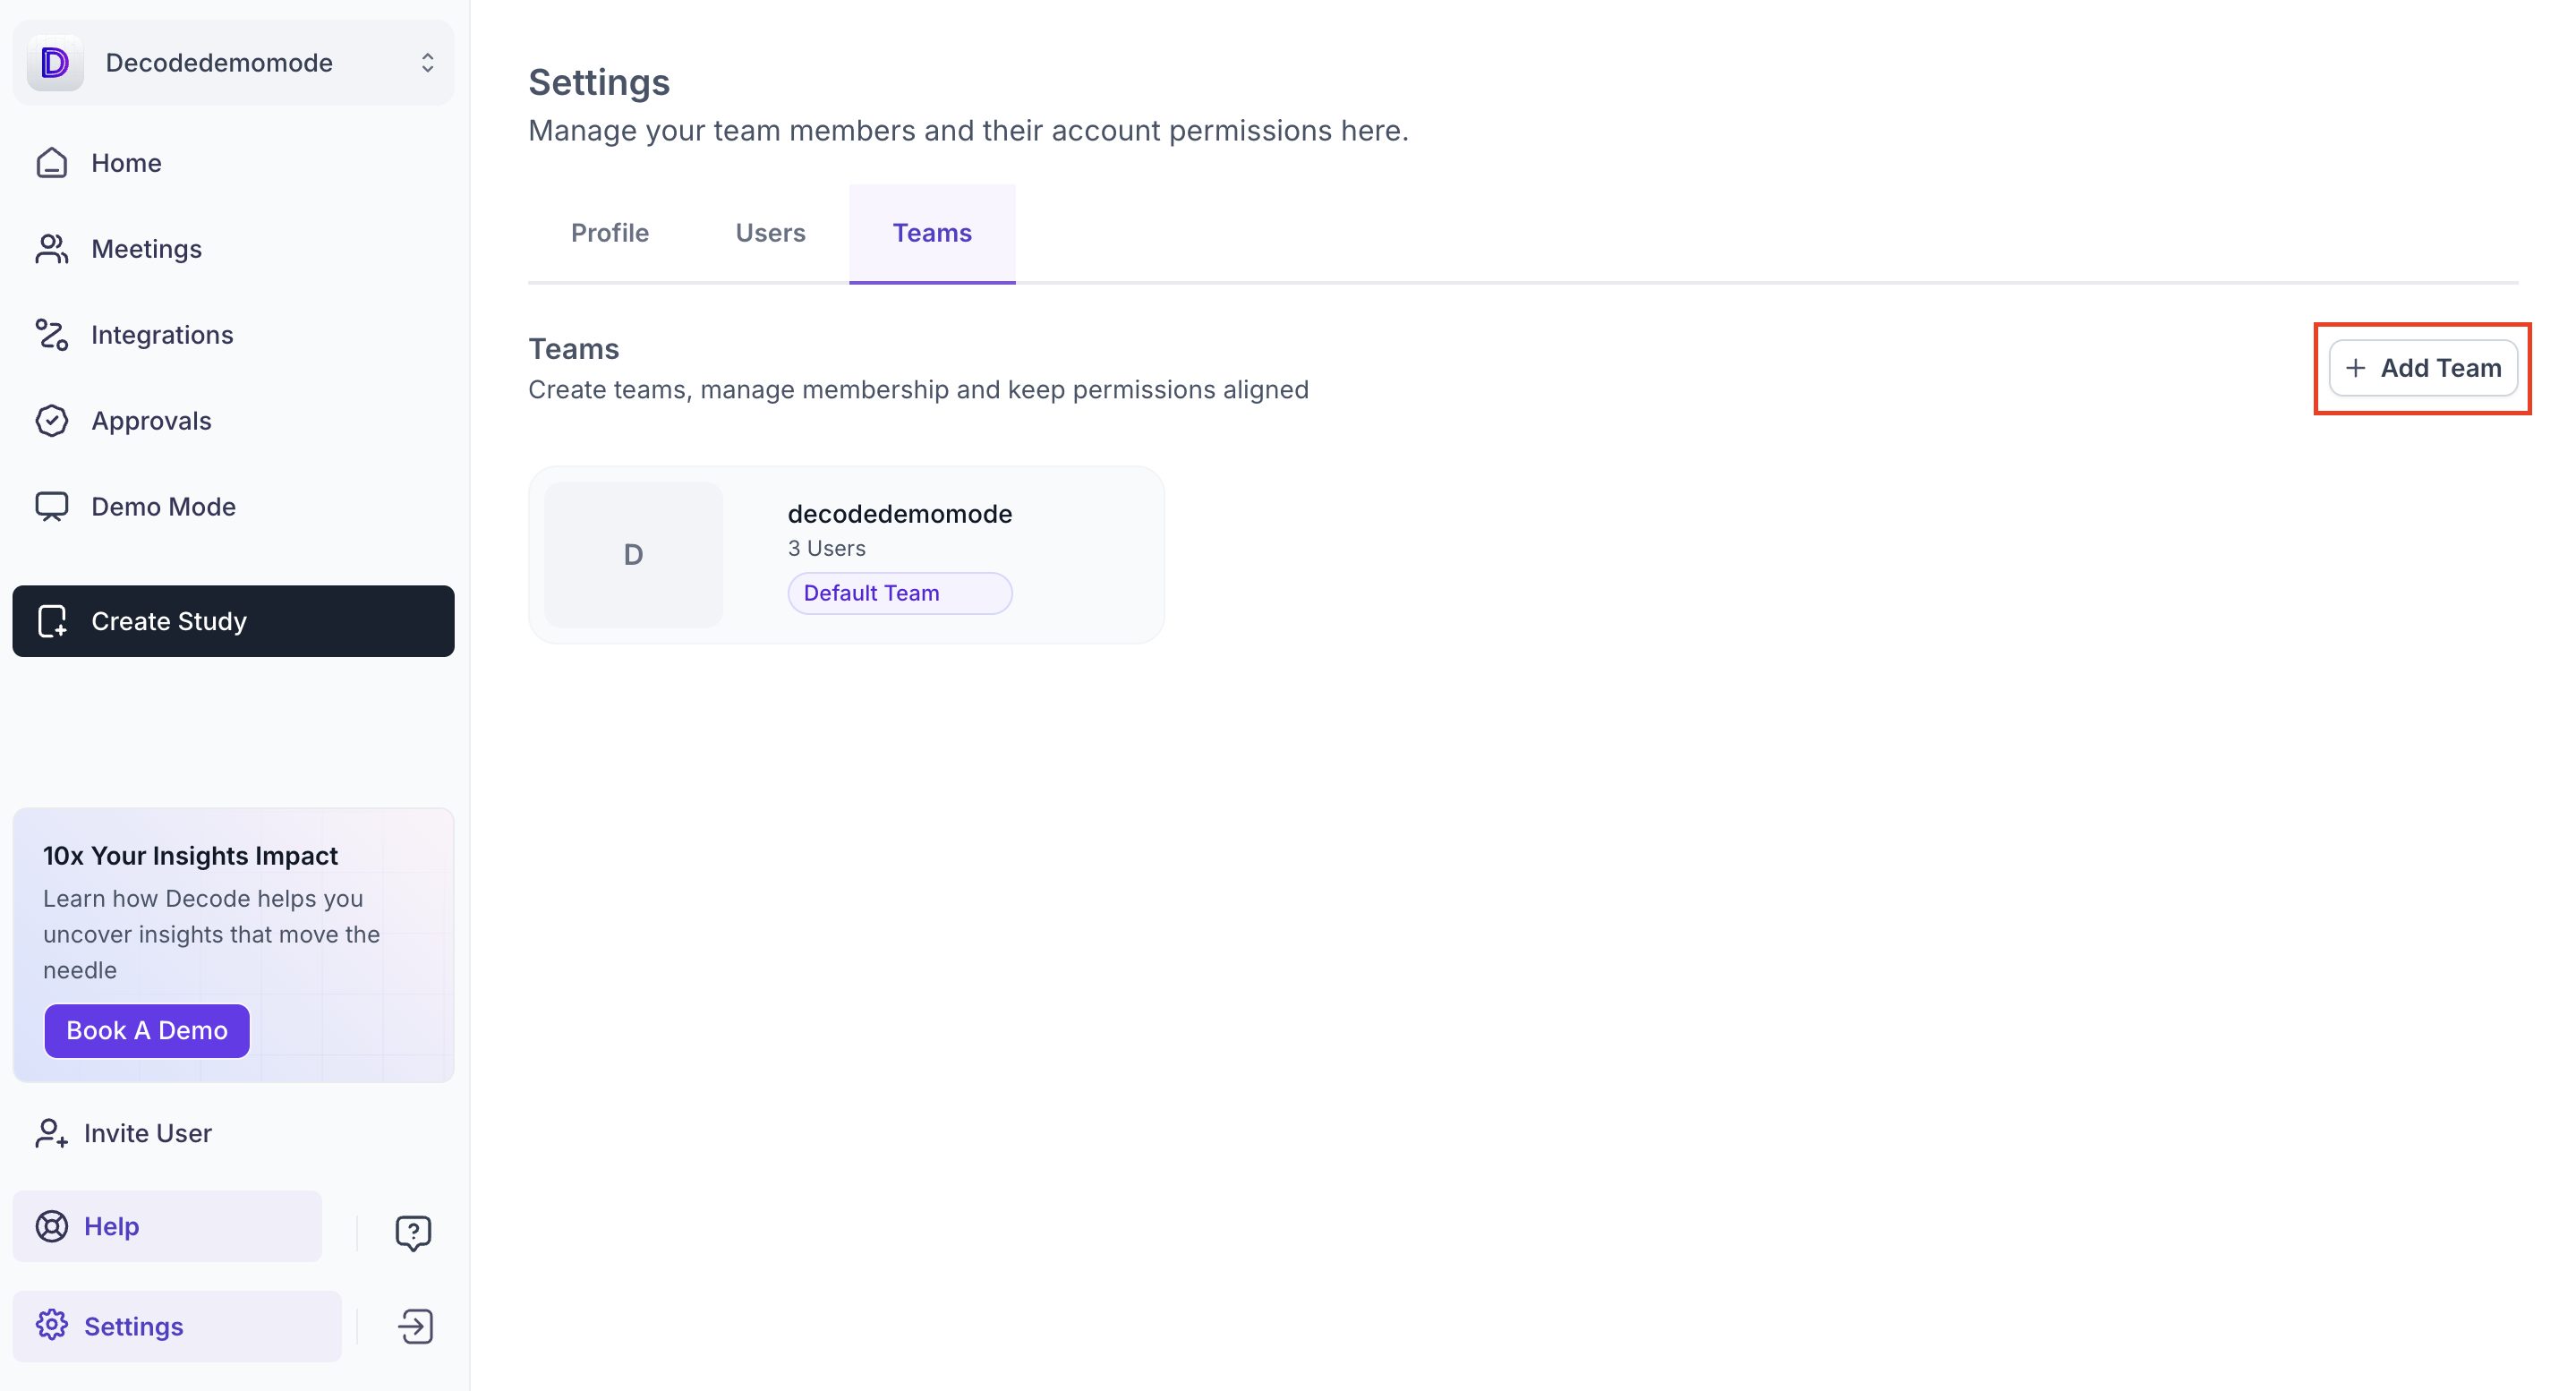This screenshot has width=2576, height=1391.
Task: Click the Settings gear icon
Action: (x=52, y=1326)
